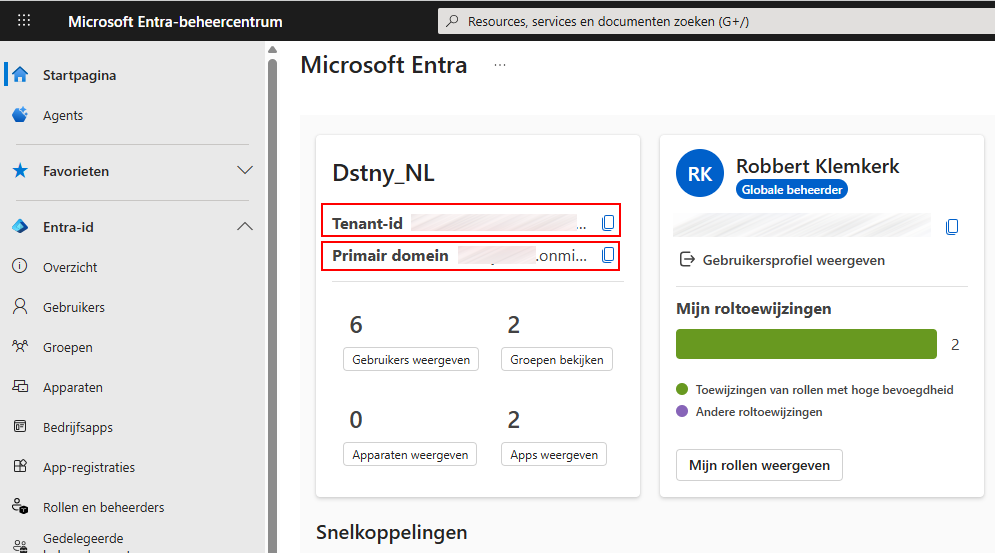The height and width of the screenshot is (553, 995).
Task: Copy the Primair domein value
Action: pos(608,255)
